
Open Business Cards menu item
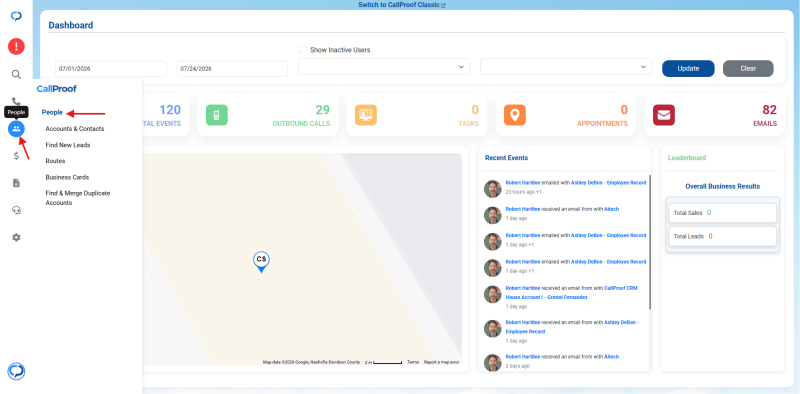(x=67, y=177)
